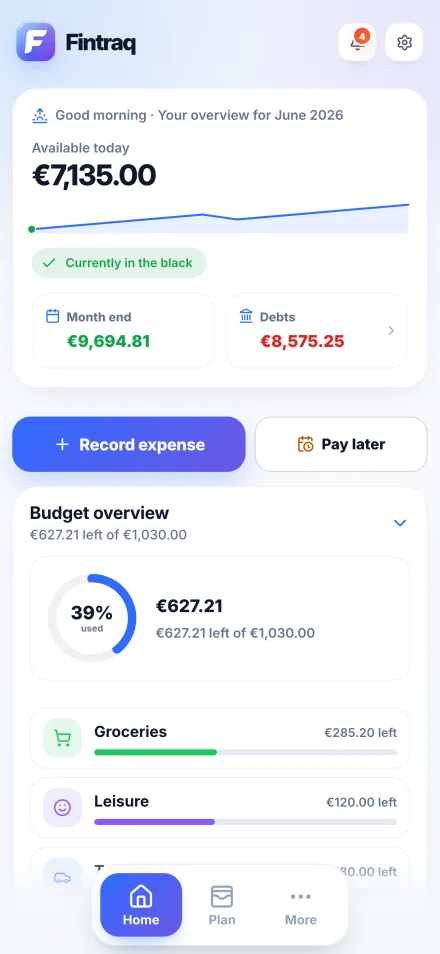
Task: Tap the Record expense button
Action: pyautogui.click(x=129, y=444)
